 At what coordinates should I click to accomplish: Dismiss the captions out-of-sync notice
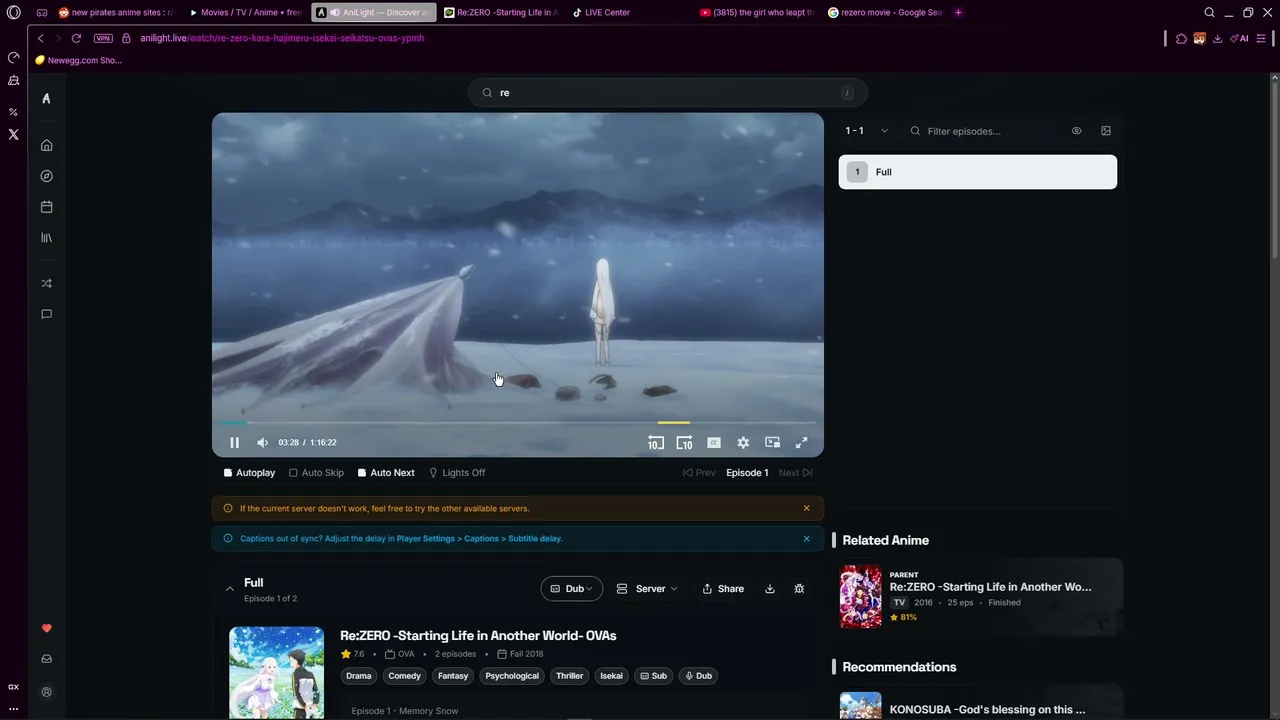coord(806,538)
